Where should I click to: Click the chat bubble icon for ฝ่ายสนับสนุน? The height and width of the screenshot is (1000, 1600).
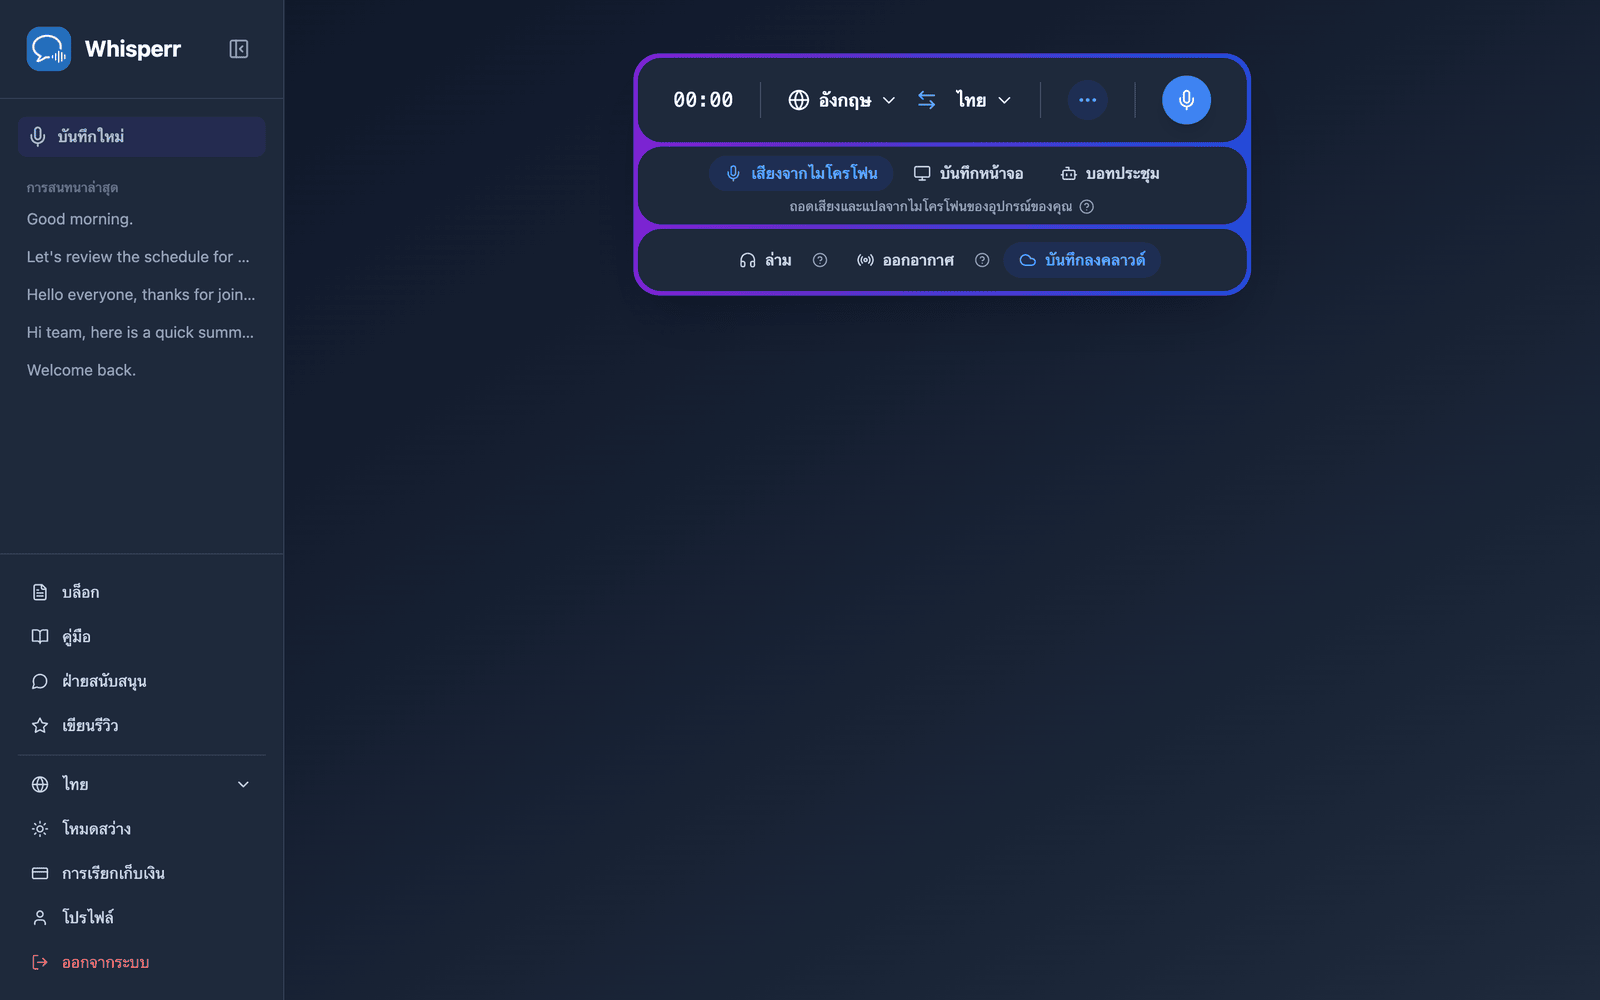coord(40,681)
